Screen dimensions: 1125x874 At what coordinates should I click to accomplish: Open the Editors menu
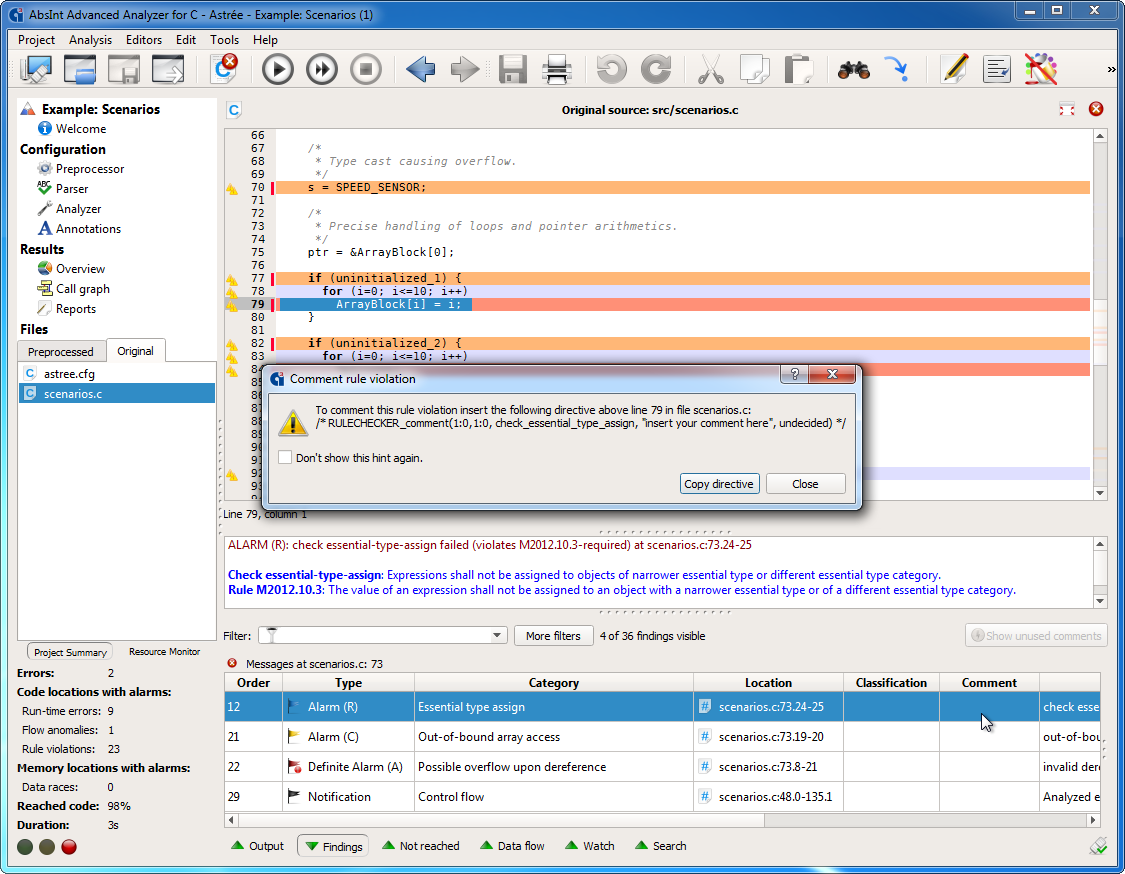click(x=143, y=39)
